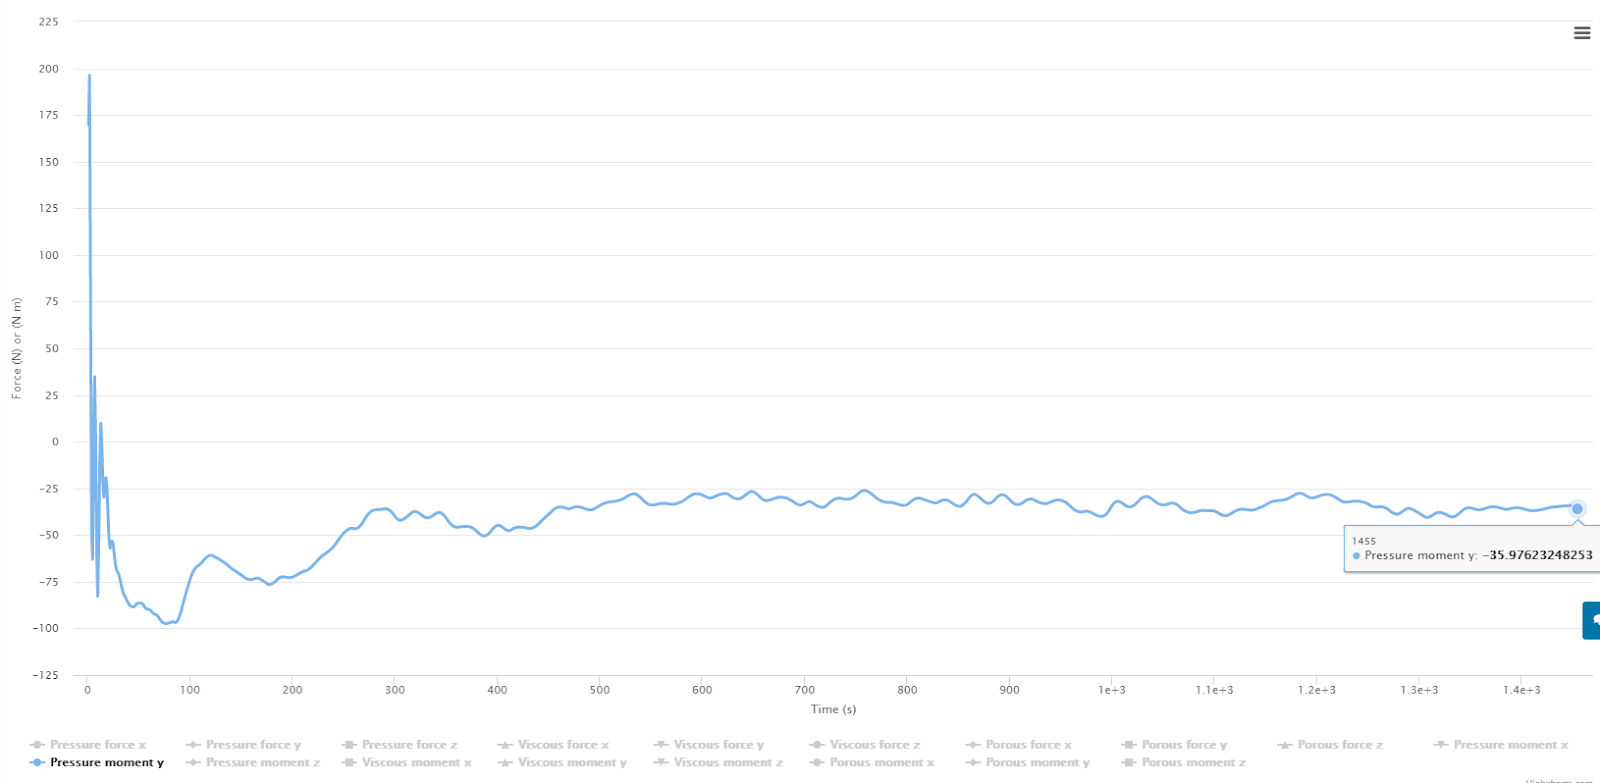This screenshot has width=1600, height=783.
Task: Show the Viscous force z series
Action: click(874, 745)
